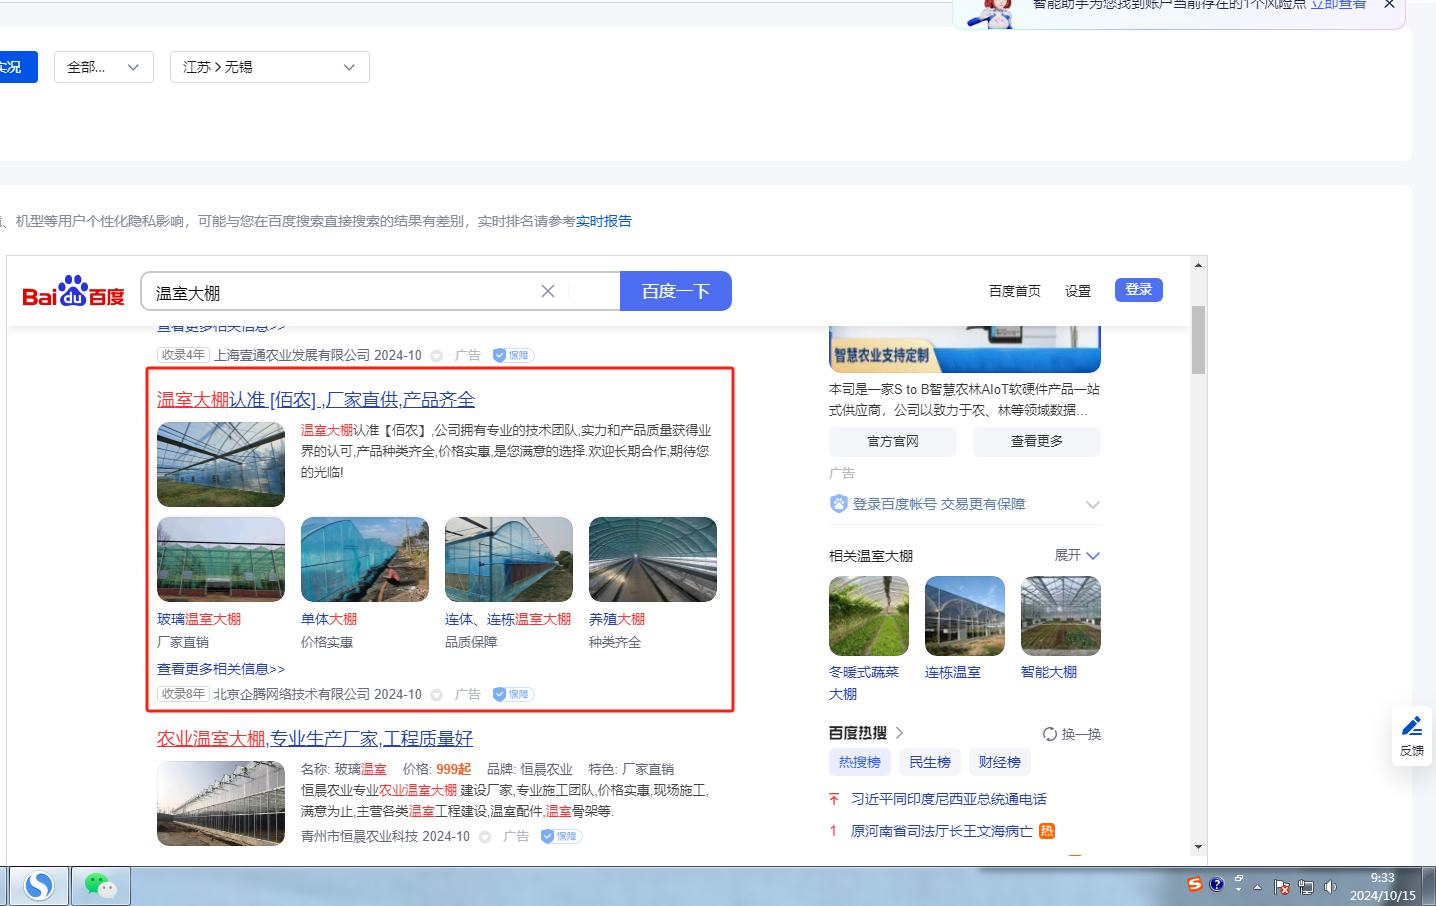This screenshot has height=906, width=1436.
Task: Click the 百度一下 search button
Action: click(x=676, y=291)
